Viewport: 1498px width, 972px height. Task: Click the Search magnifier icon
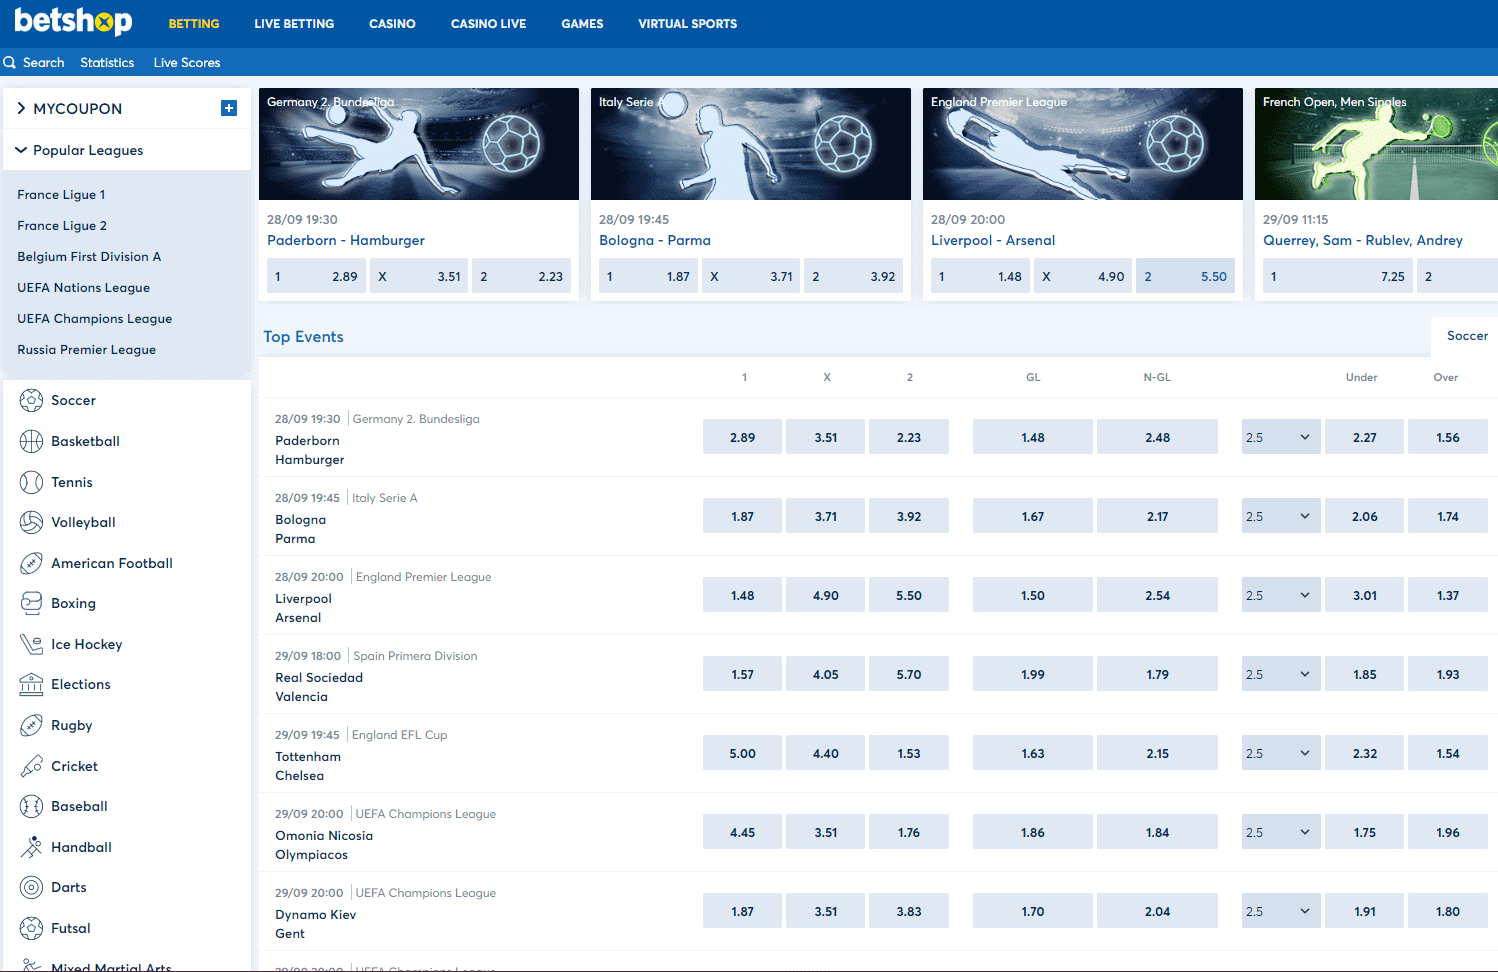click(x=9, y=62)
